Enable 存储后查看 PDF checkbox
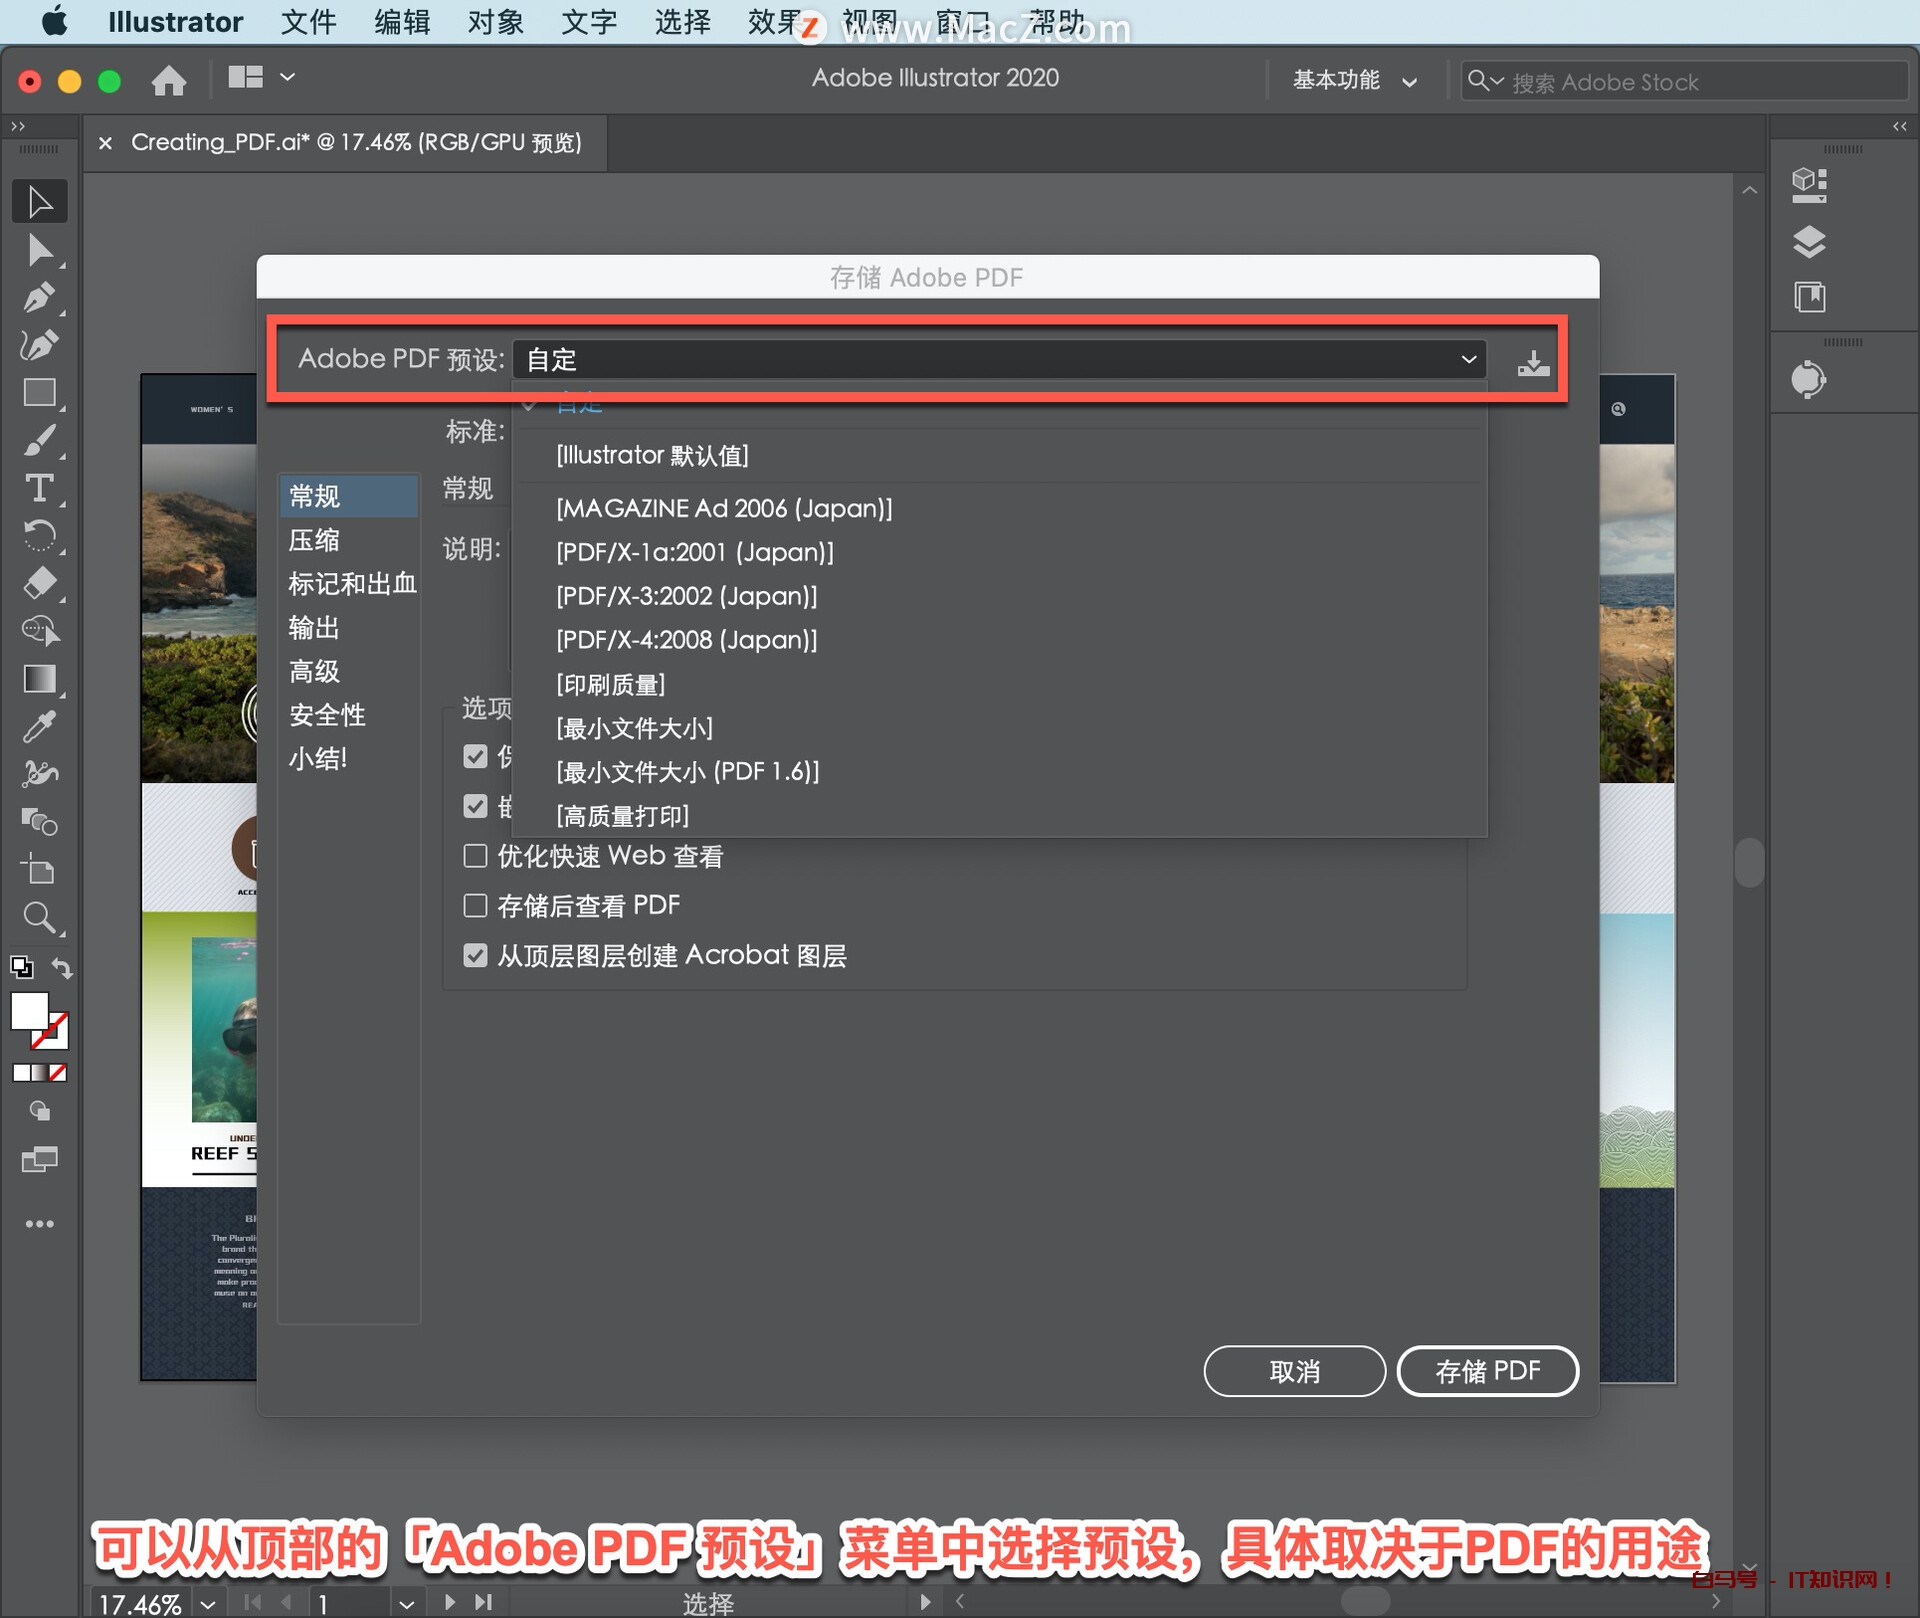The height and width of the screenshot is (1618, 1920). [x=475, y=905]
